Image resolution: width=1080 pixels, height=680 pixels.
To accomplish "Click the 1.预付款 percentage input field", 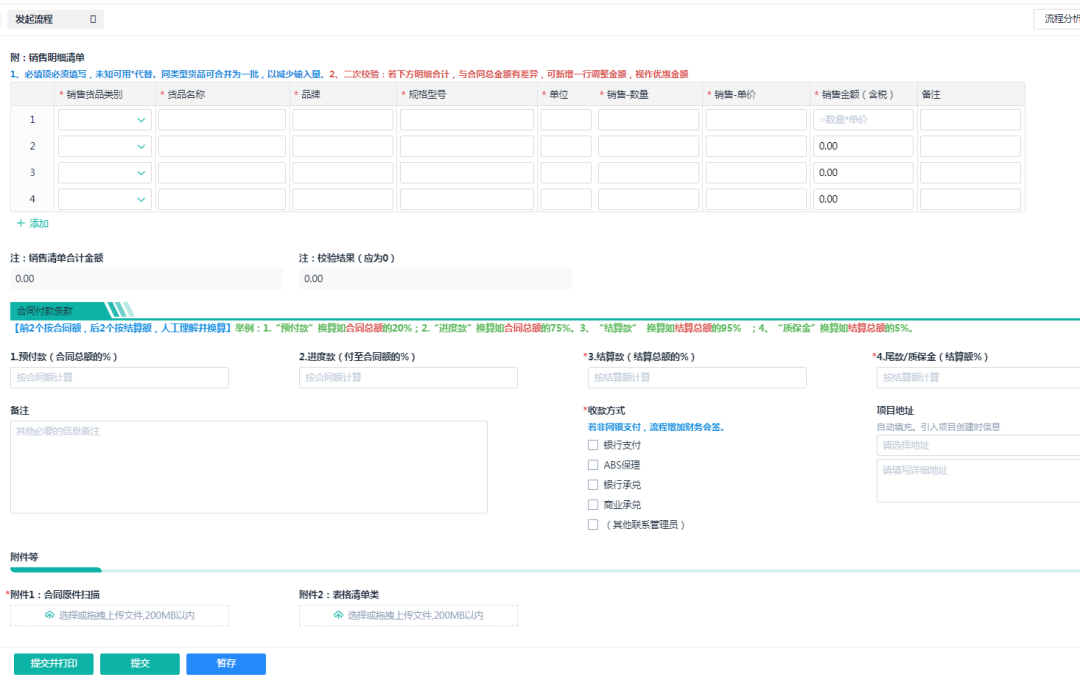I will click(120, 378).
